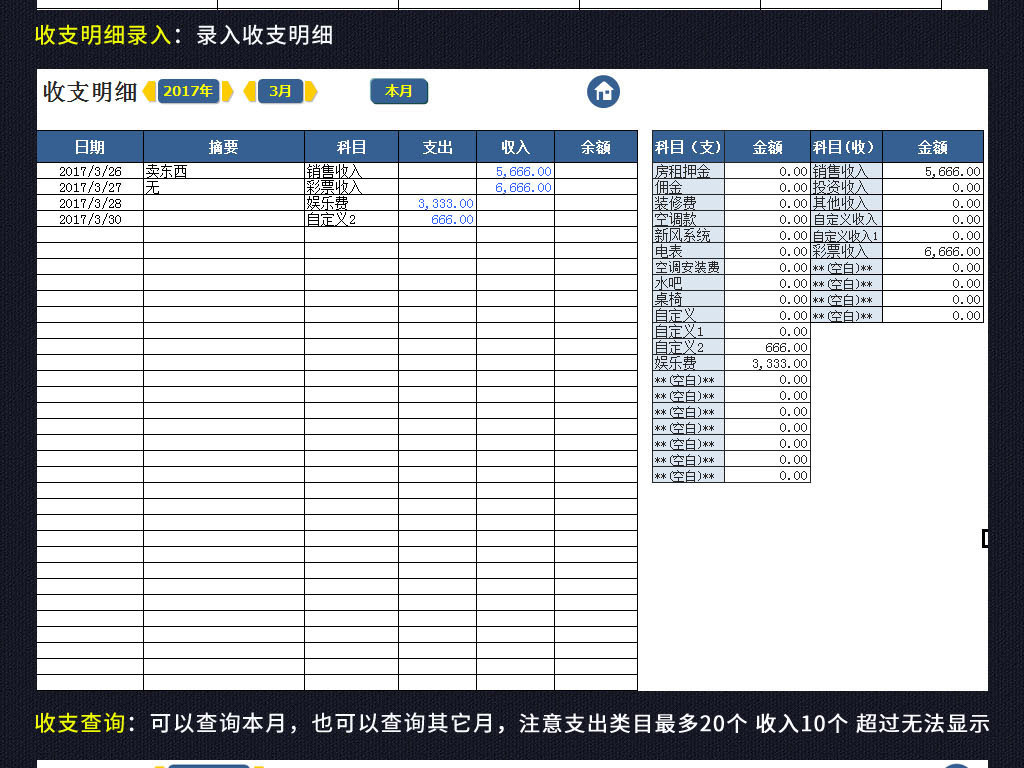
Task: Click 空调安装费 expense category
Action: pyautogui.click(x=688, y=267)
